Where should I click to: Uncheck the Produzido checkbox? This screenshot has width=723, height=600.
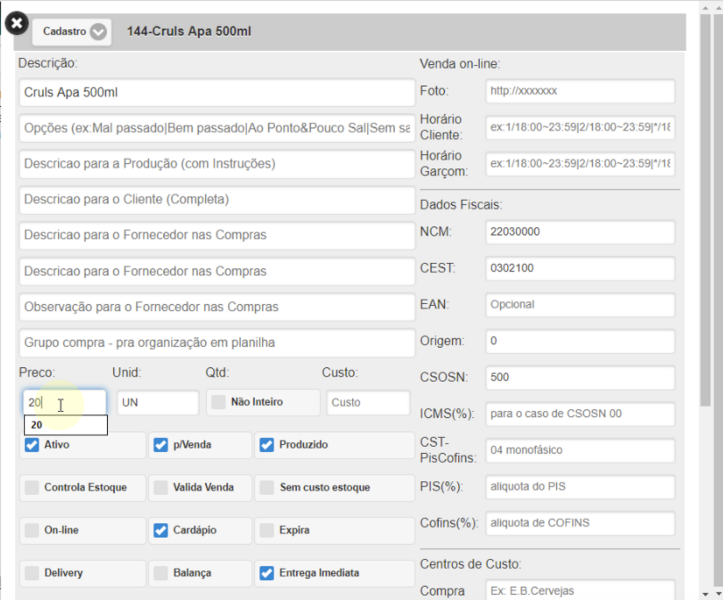(267, 445)
